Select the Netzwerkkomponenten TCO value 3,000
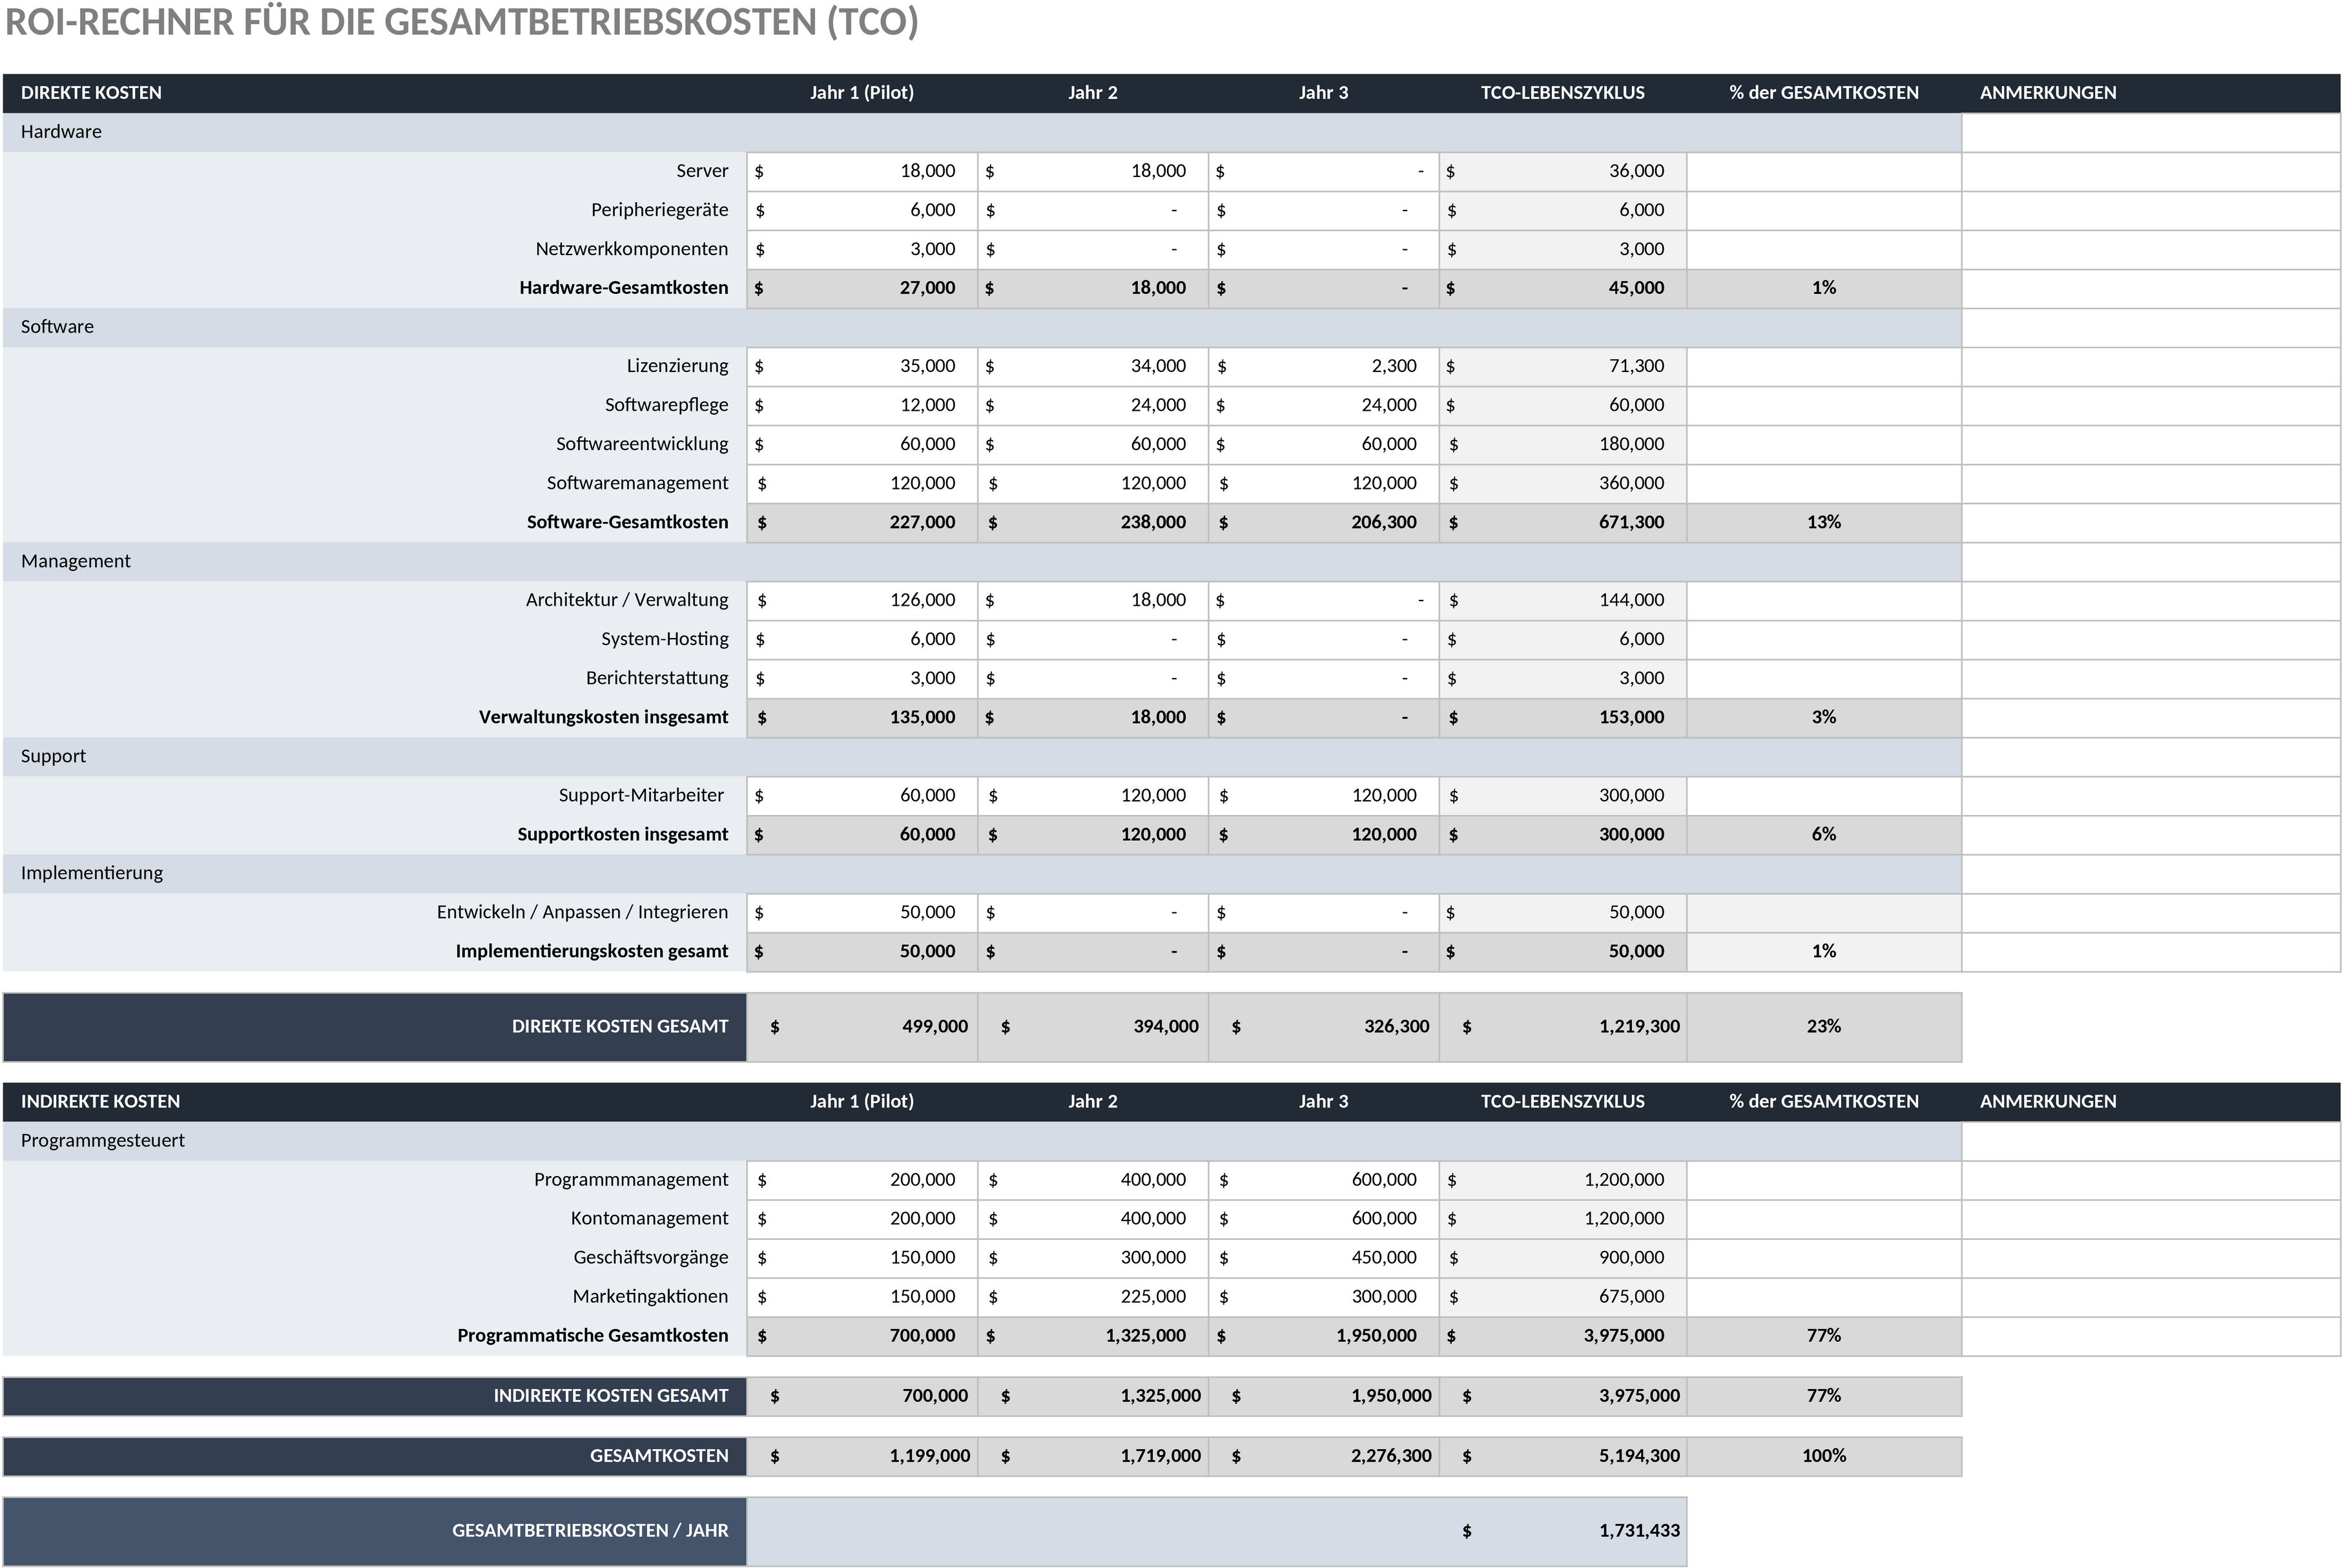2343x1568 pixels. coord(1562,249)
